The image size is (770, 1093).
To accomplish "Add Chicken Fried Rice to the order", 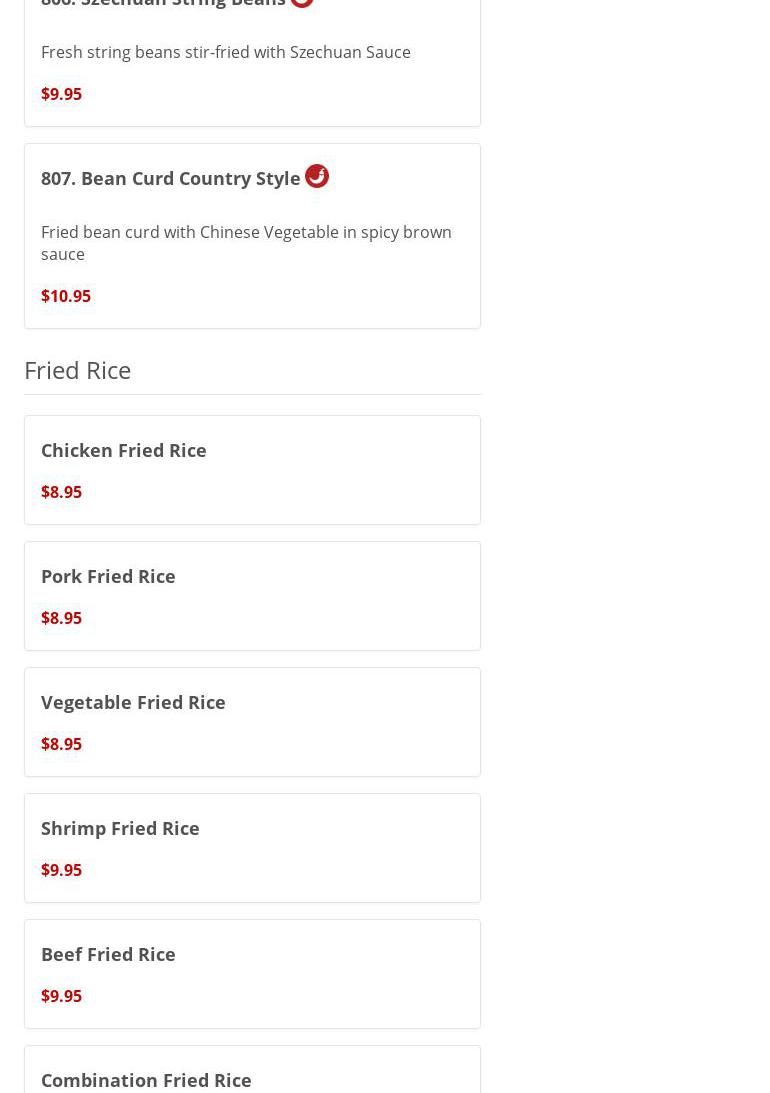I will point(124,450).
